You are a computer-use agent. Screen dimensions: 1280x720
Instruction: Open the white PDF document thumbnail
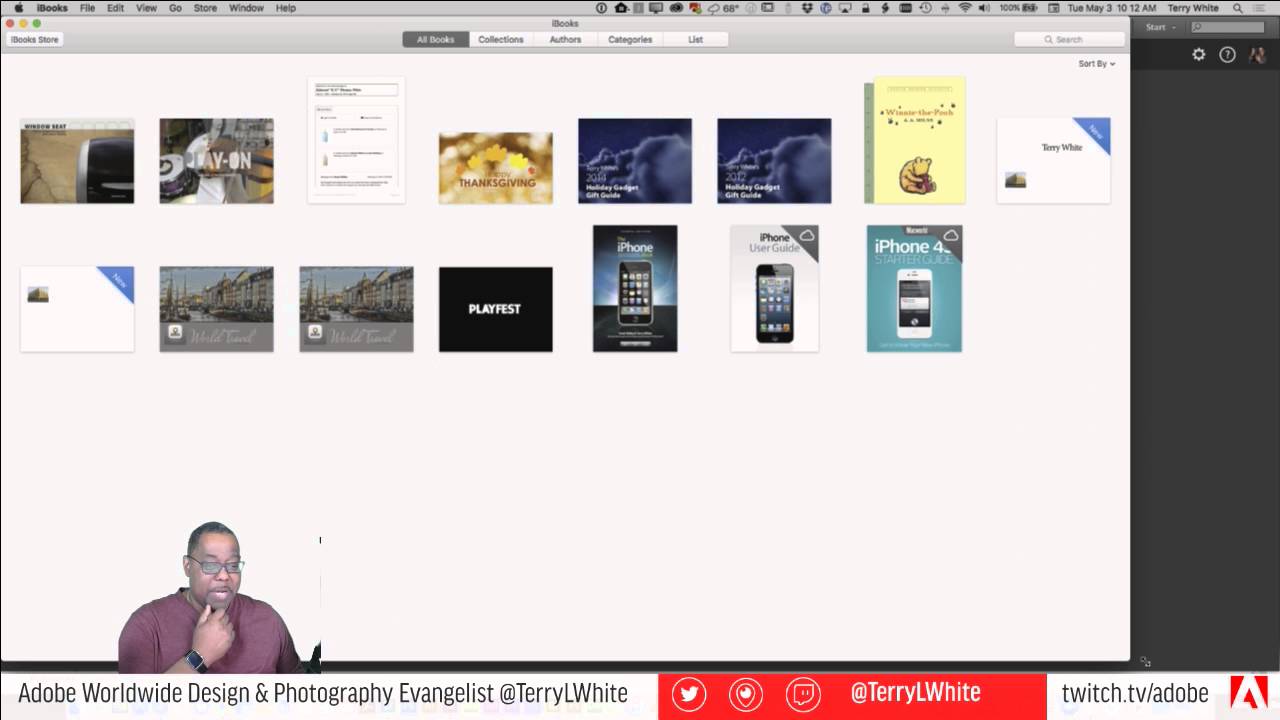pyautogui.click(x=356, y=140)
